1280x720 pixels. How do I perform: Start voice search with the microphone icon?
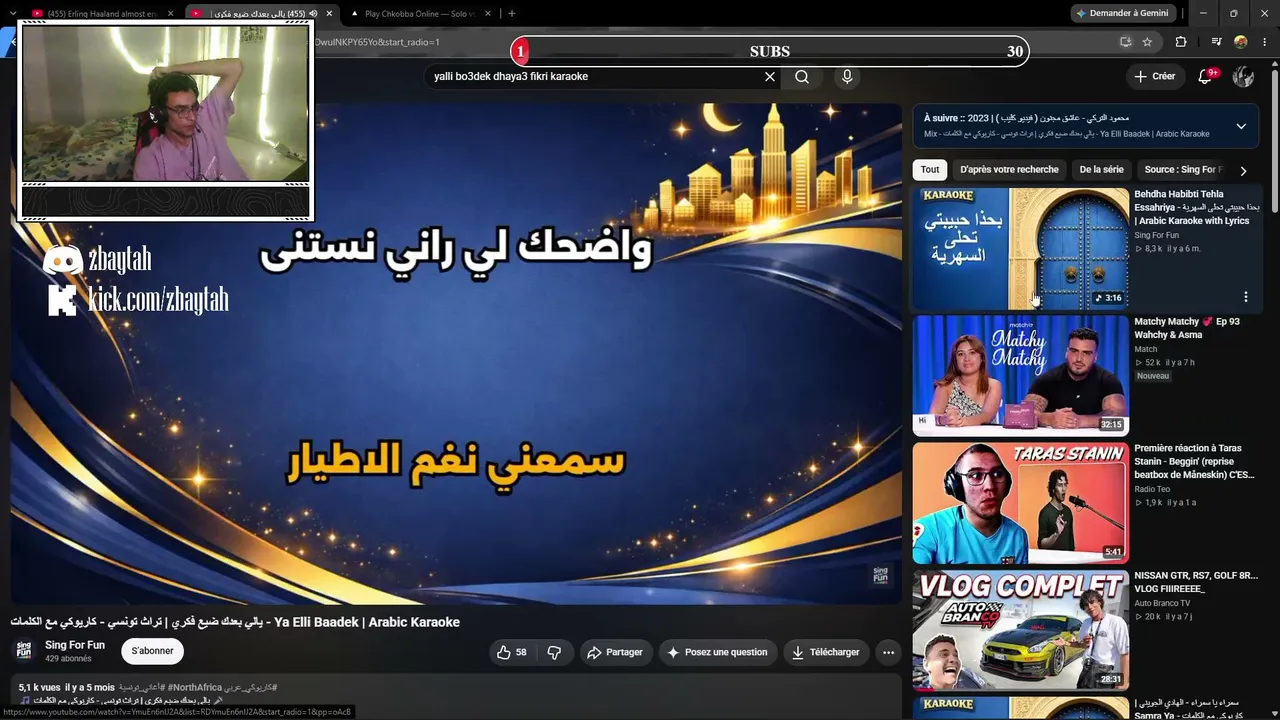(847, 77)
